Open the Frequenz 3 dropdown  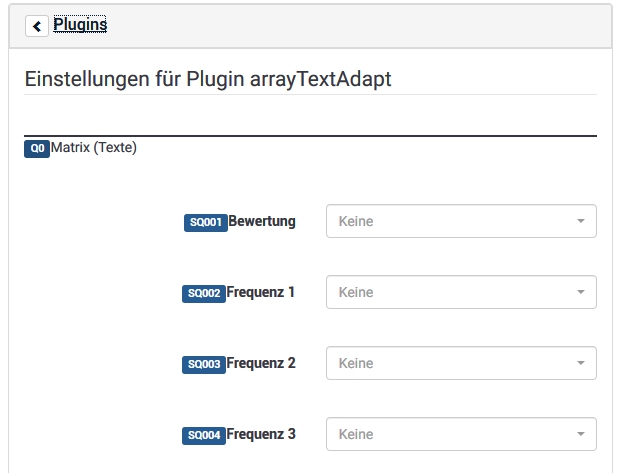pyautogui.click(x=450, y=435)
